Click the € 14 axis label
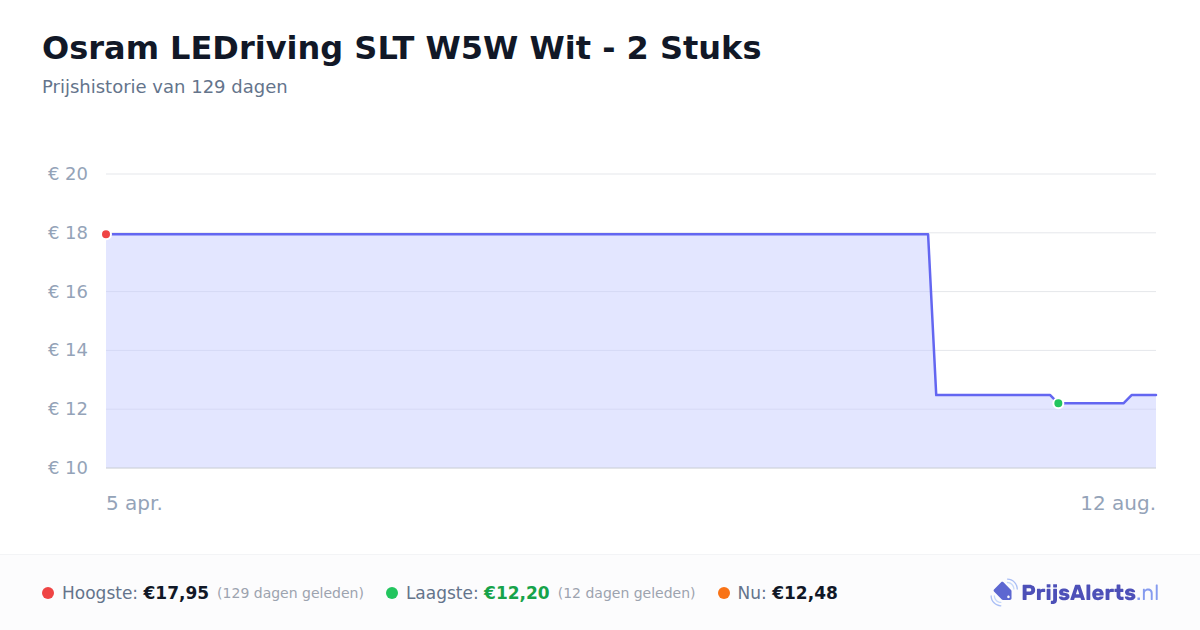 pos(68,350)
